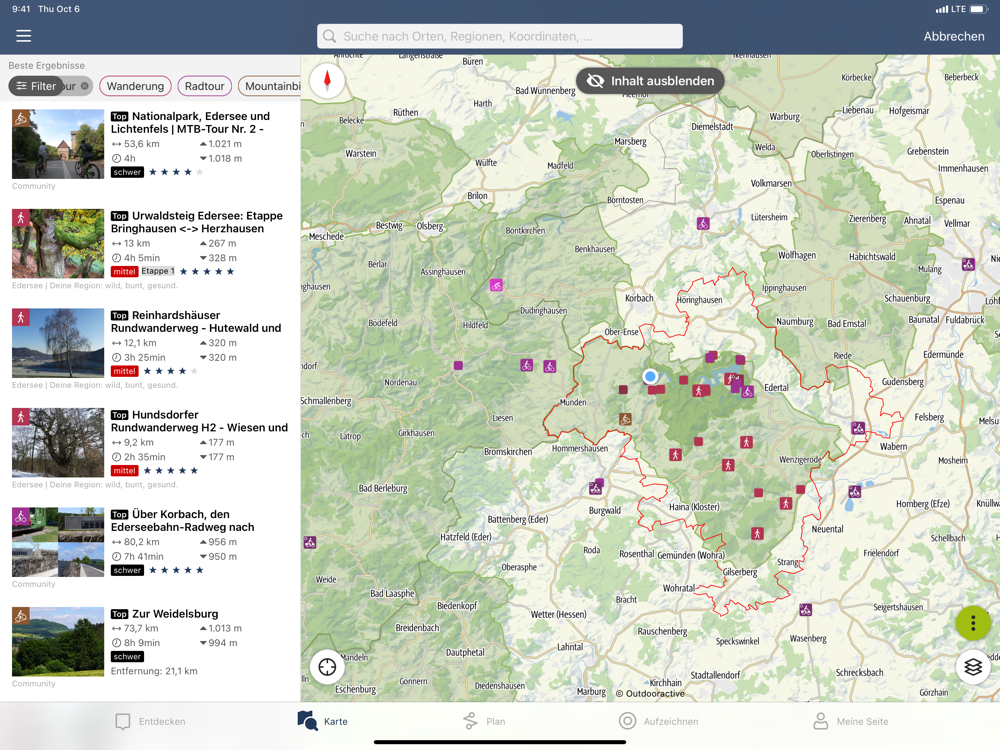1000x750 pixels.
Task: Switch to Meine Seite tab
Action: (850, 721)
